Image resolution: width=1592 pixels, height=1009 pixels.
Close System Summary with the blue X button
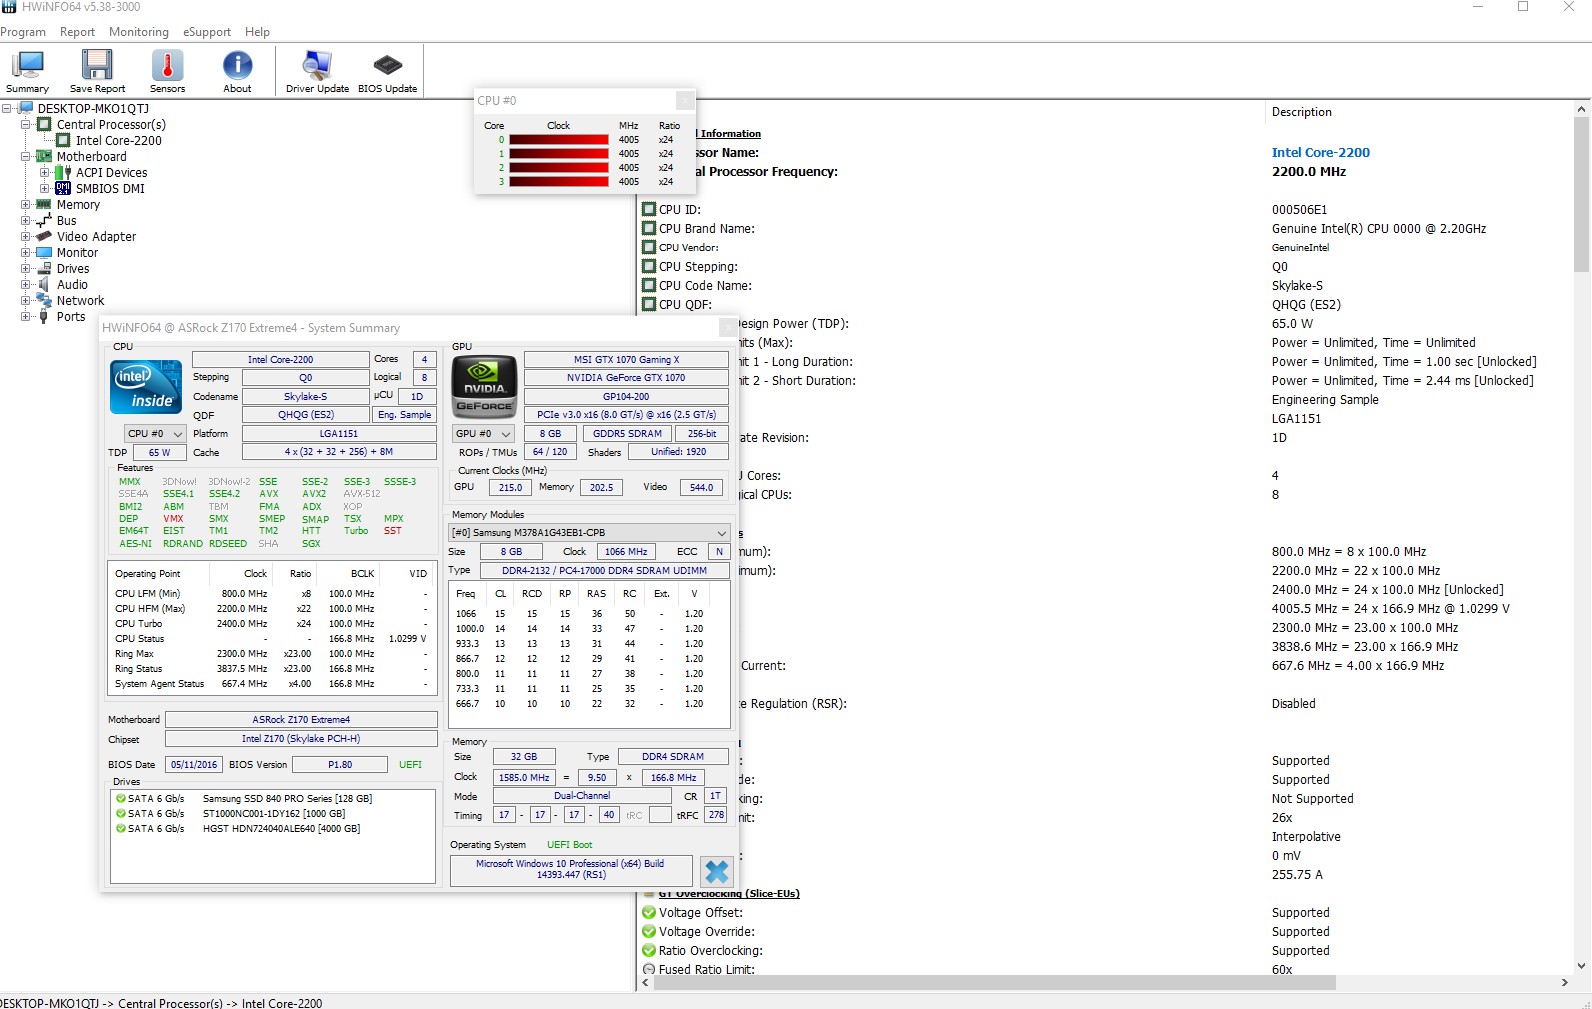716,871
